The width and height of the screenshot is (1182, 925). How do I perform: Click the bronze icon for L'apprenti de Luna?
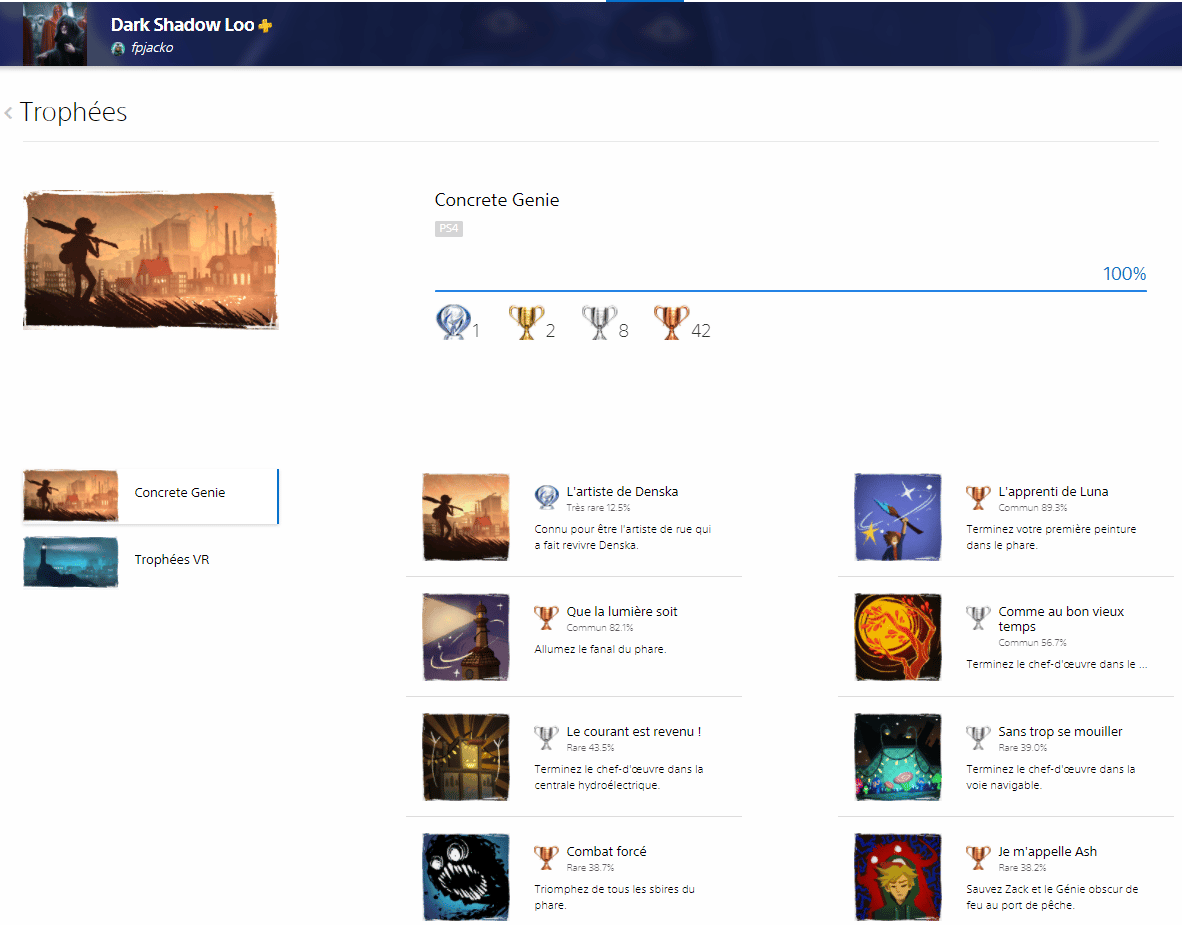tap(978, 498)
